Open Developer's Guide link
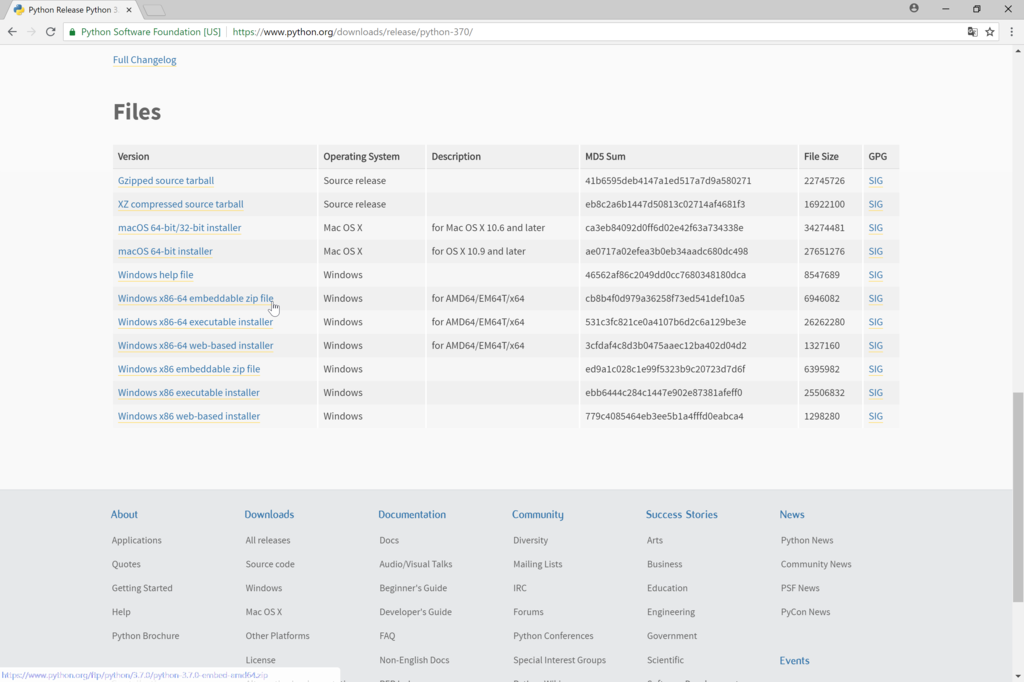The height and width of the screenshot is (682, 1024). click(415, 612)
